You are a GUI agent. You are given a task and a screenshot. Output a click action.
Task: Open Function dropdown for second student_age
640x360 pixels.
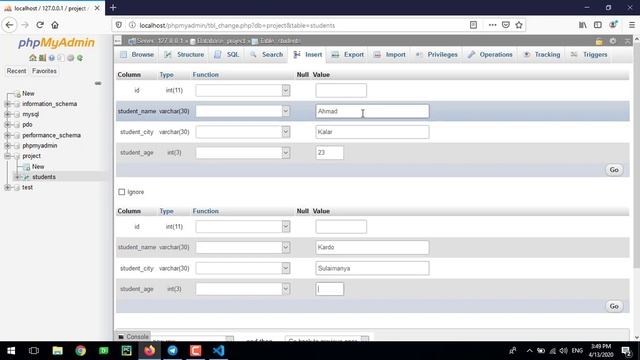pyautogui.click(x=243, y=289)
